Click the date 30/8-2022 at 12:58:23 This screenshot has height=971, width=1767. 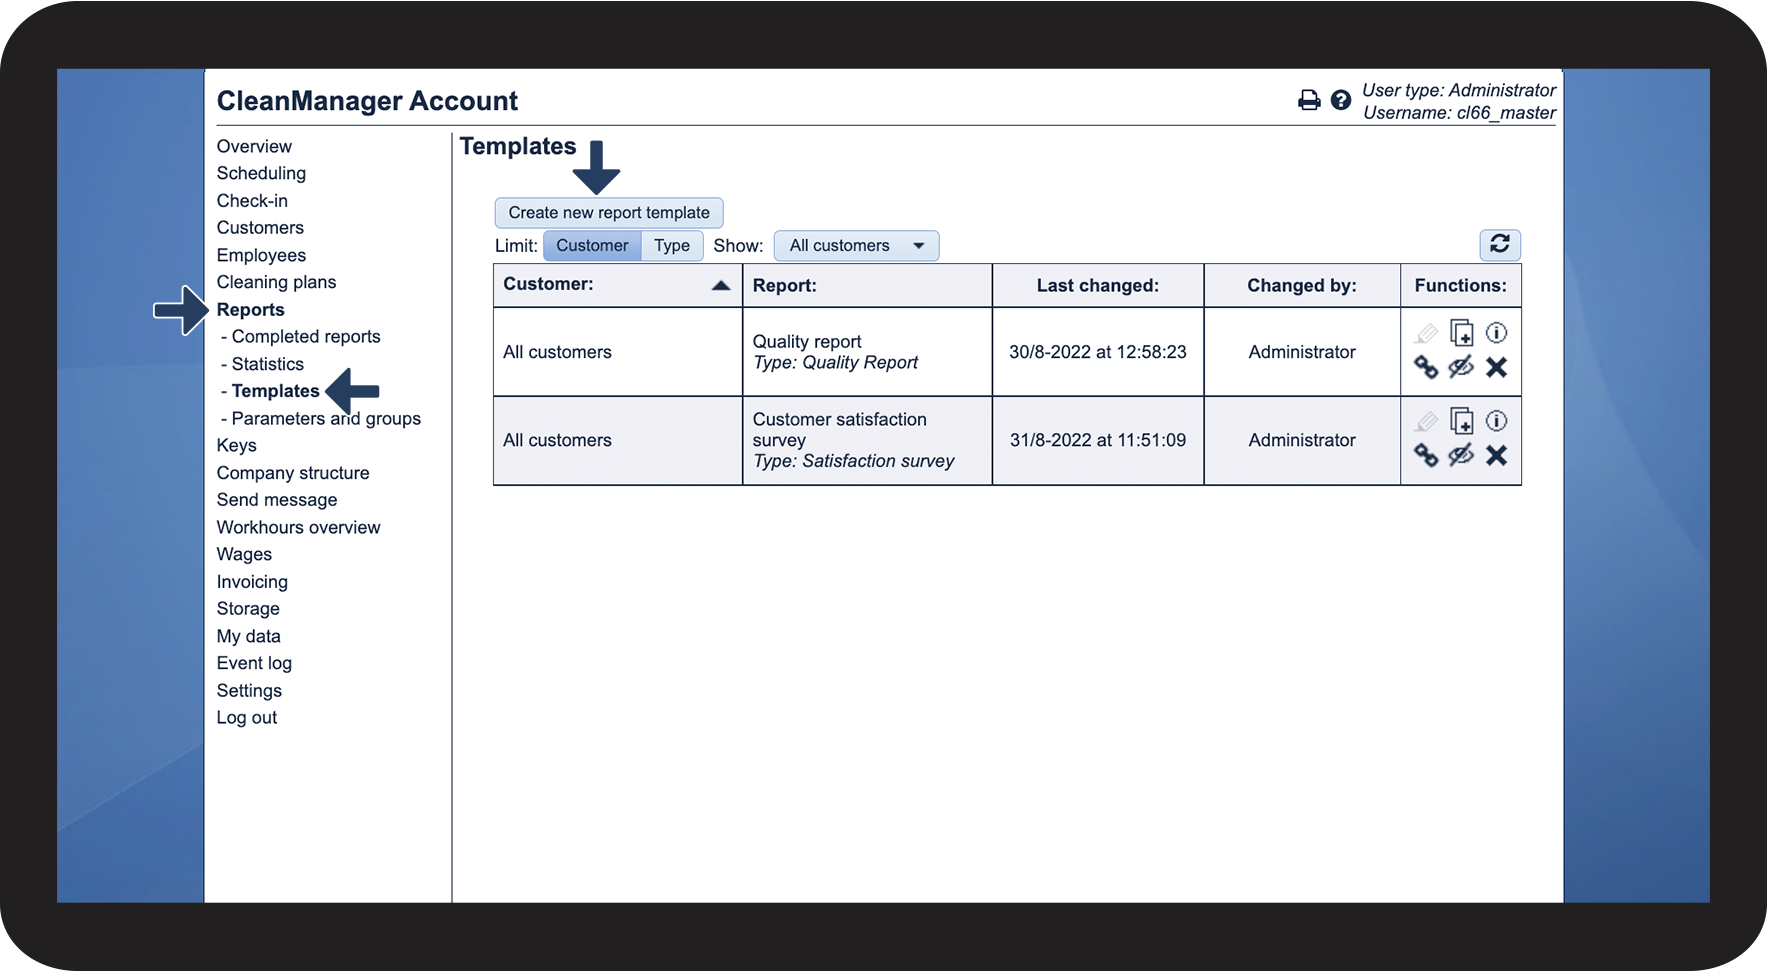point(1098,352)
